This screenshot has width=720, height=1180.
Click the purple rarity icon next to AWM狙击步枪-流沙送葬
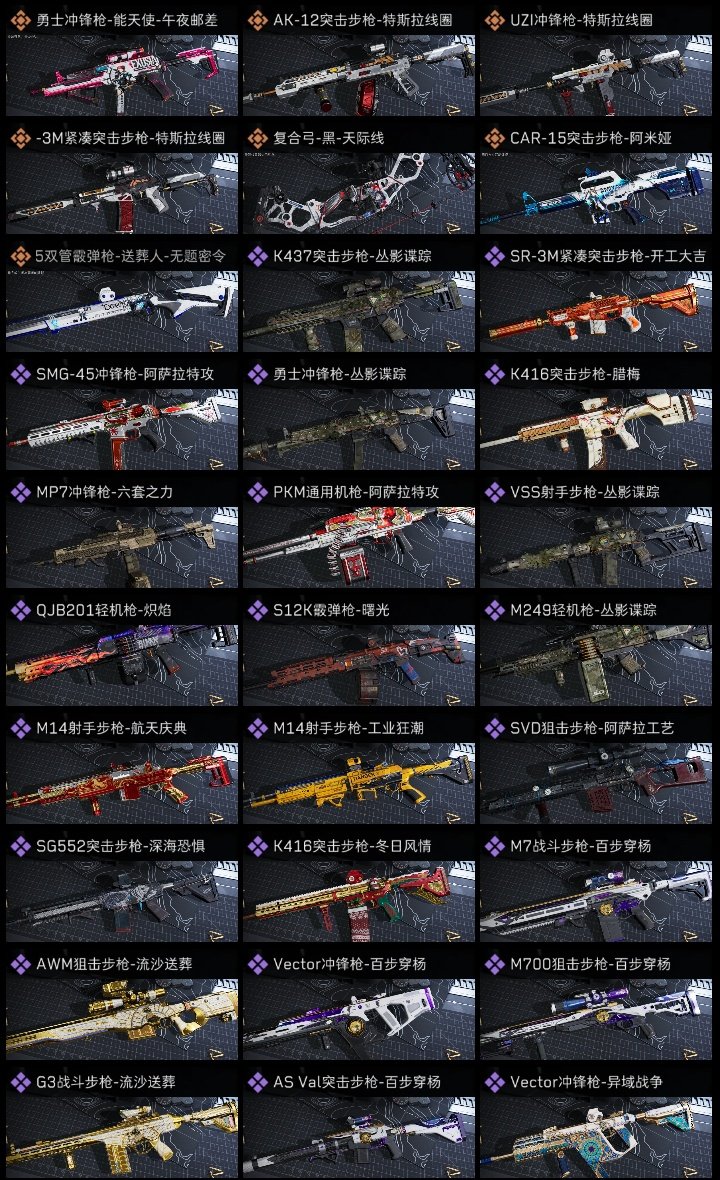20,964
